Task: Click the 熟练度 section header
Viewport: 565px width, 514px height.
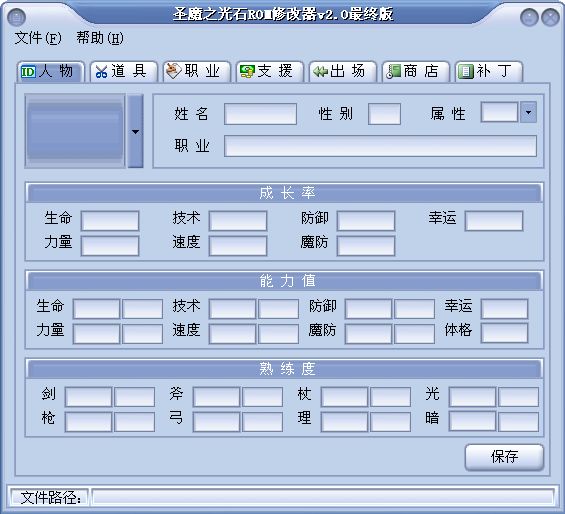Action: (x=285, y=369)
